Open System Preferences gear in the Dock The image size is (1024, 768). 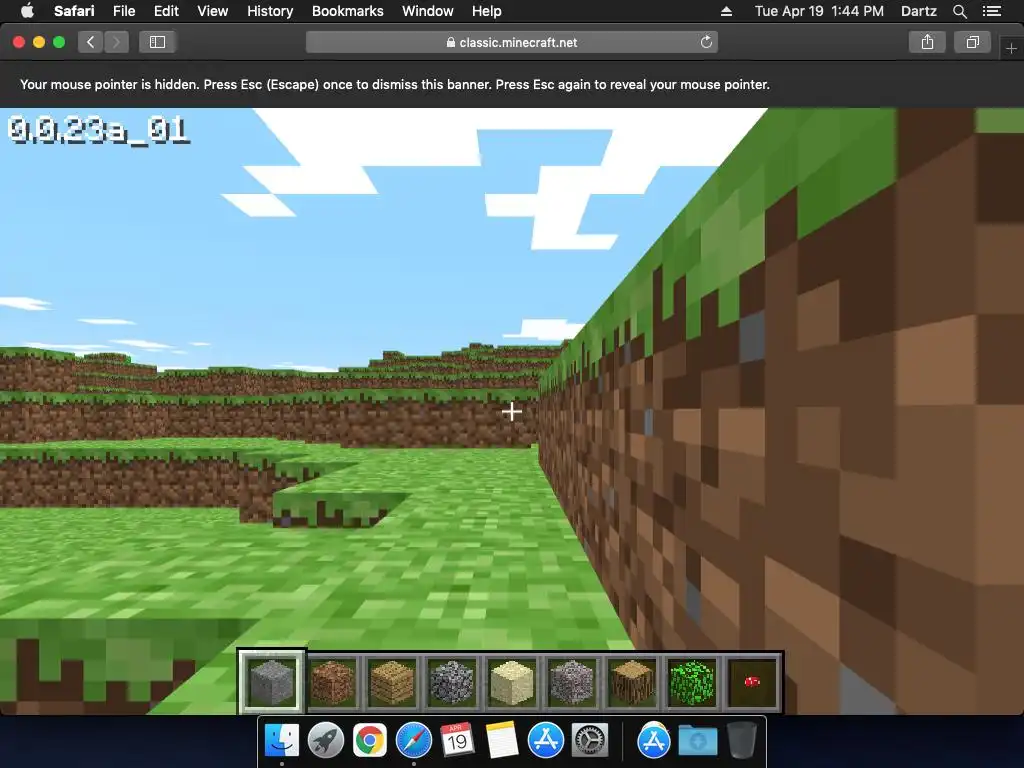[x=590, y=741]
